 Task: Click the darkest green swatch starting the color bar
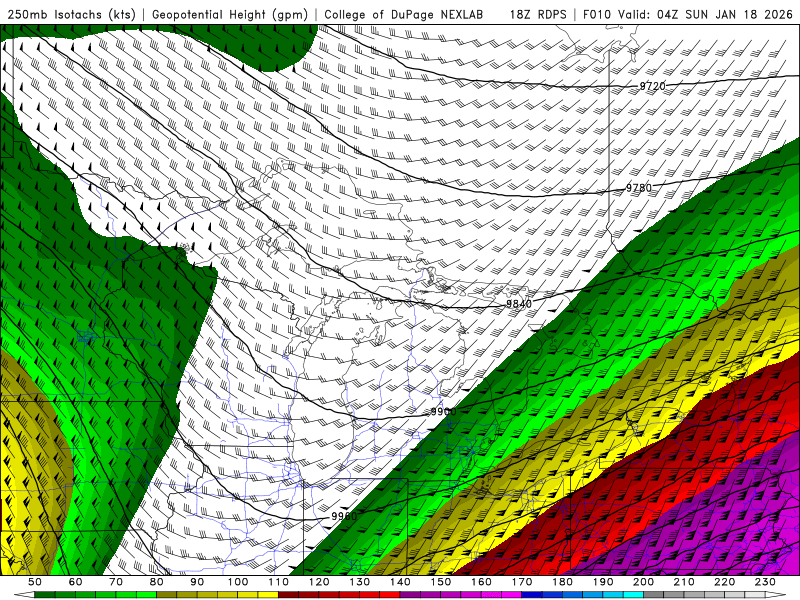click(x=45, y=595)
